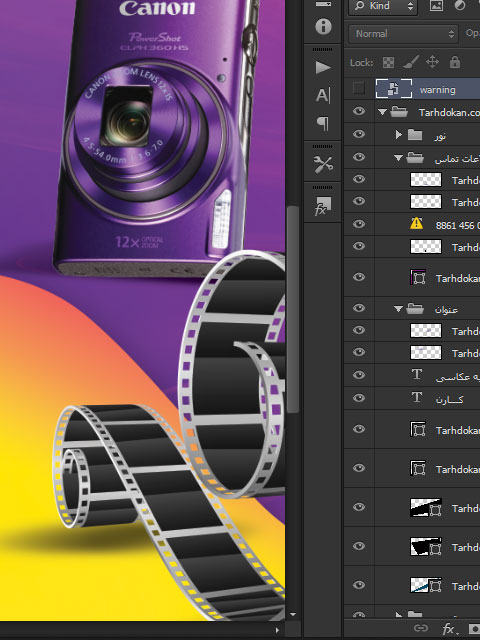Expand the نور layer group
Image resolution: width=480 pixels, height=640 pixels.
[399, 134]
